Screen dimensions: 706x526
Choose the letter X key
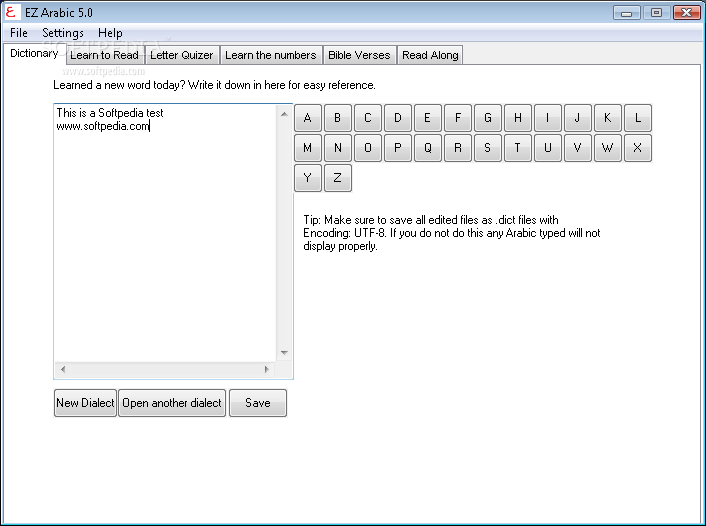tap(638, 148)
